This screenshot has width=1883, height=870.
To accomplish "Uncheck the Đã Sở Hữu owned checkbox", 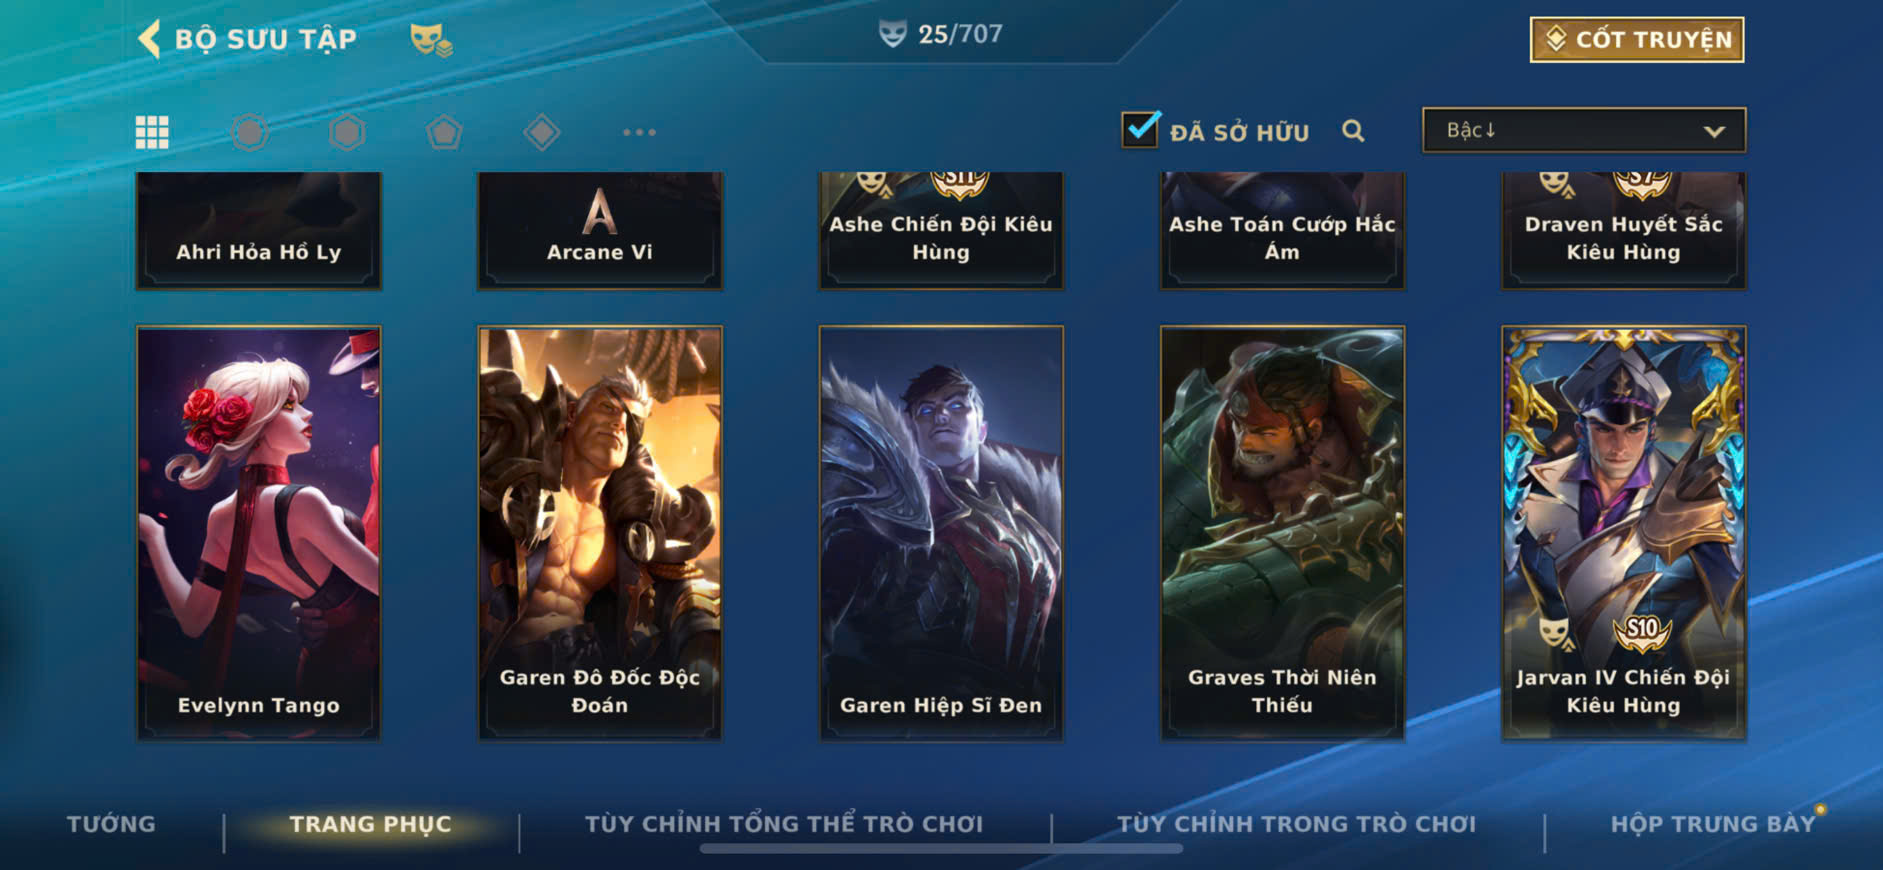I will [x=1141, y=130].
